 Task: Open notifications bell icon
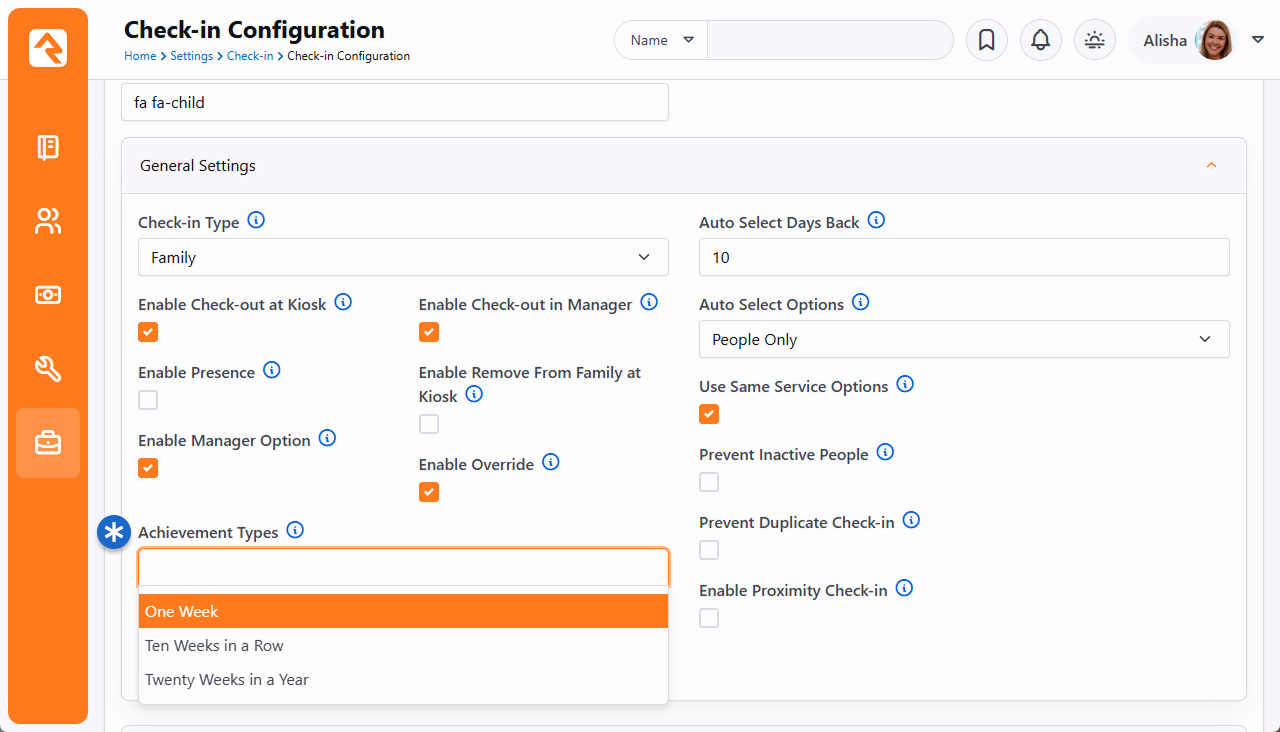tap(1040, 41)
